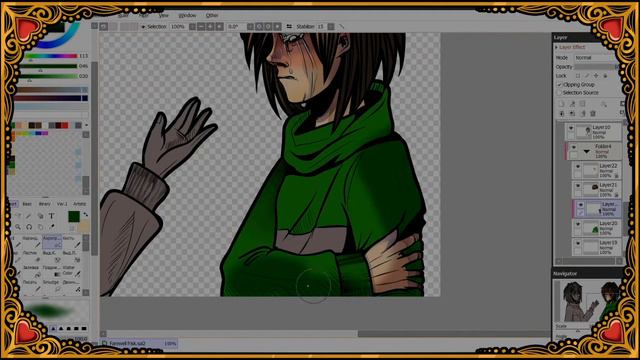
Task: Select the Zoom magnifier tool
Action: 18,227
